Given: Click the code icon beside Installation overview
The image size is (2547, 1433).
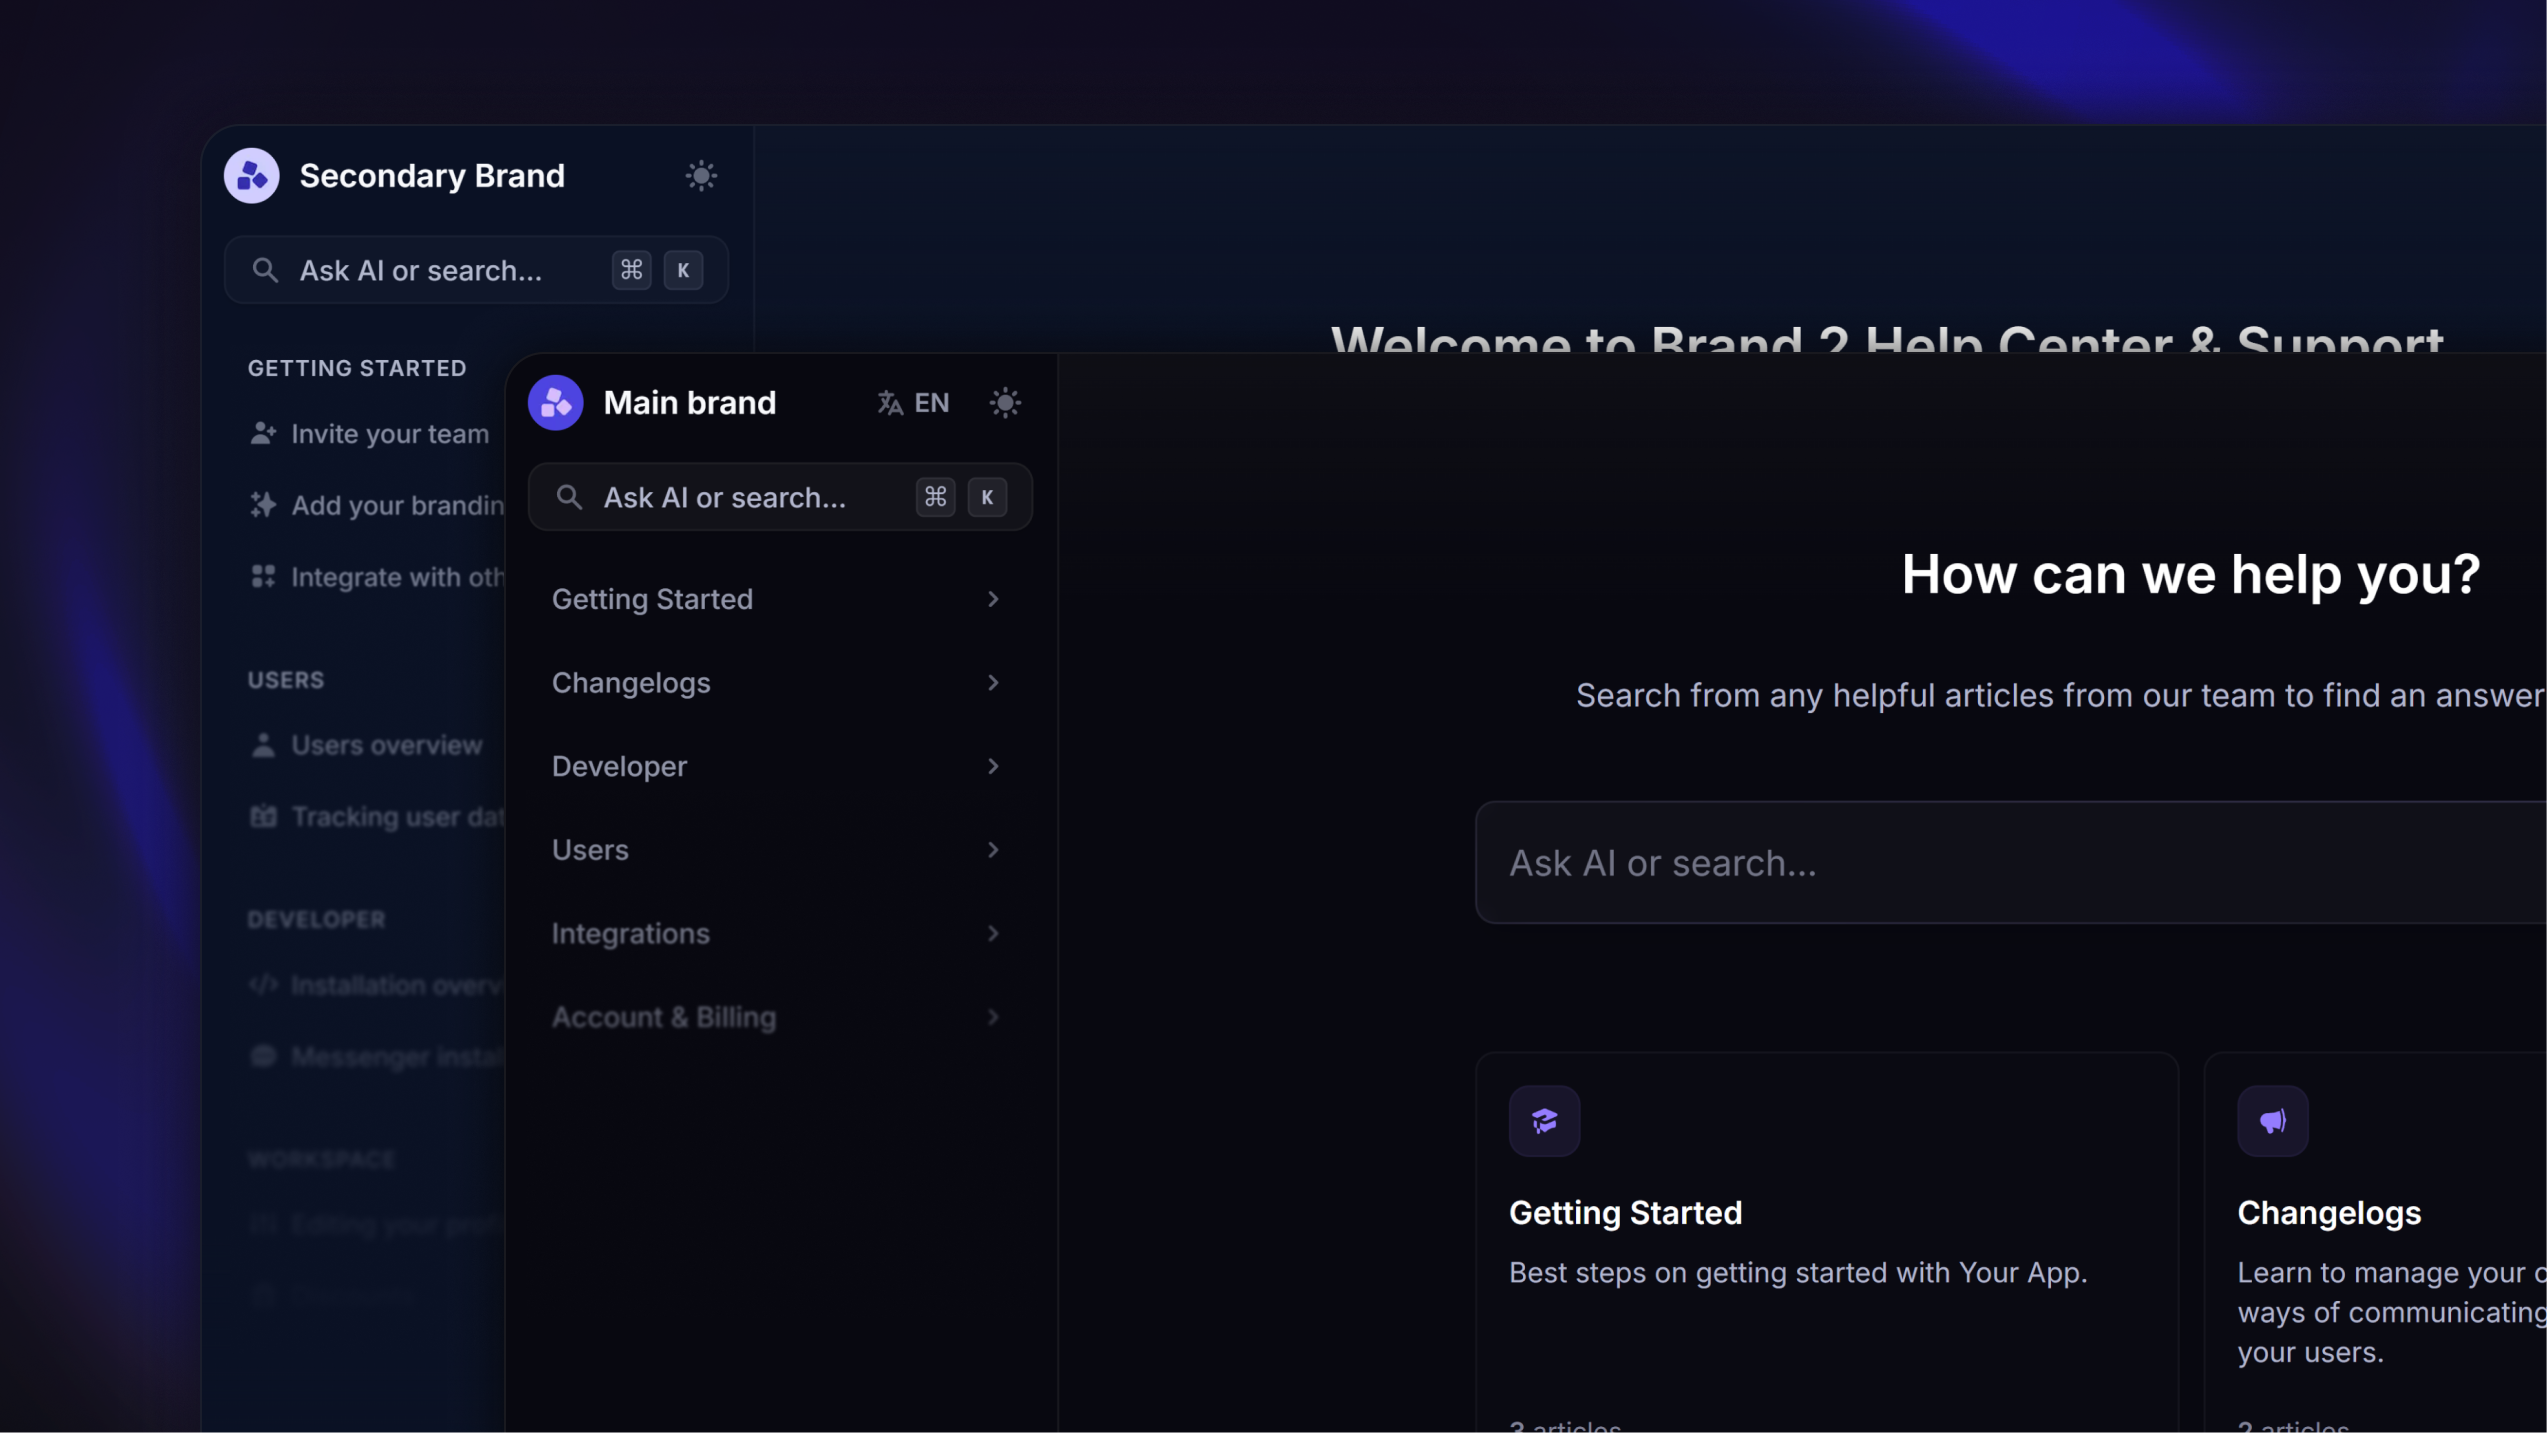Looking at the screenshot, I should [263, 985].
